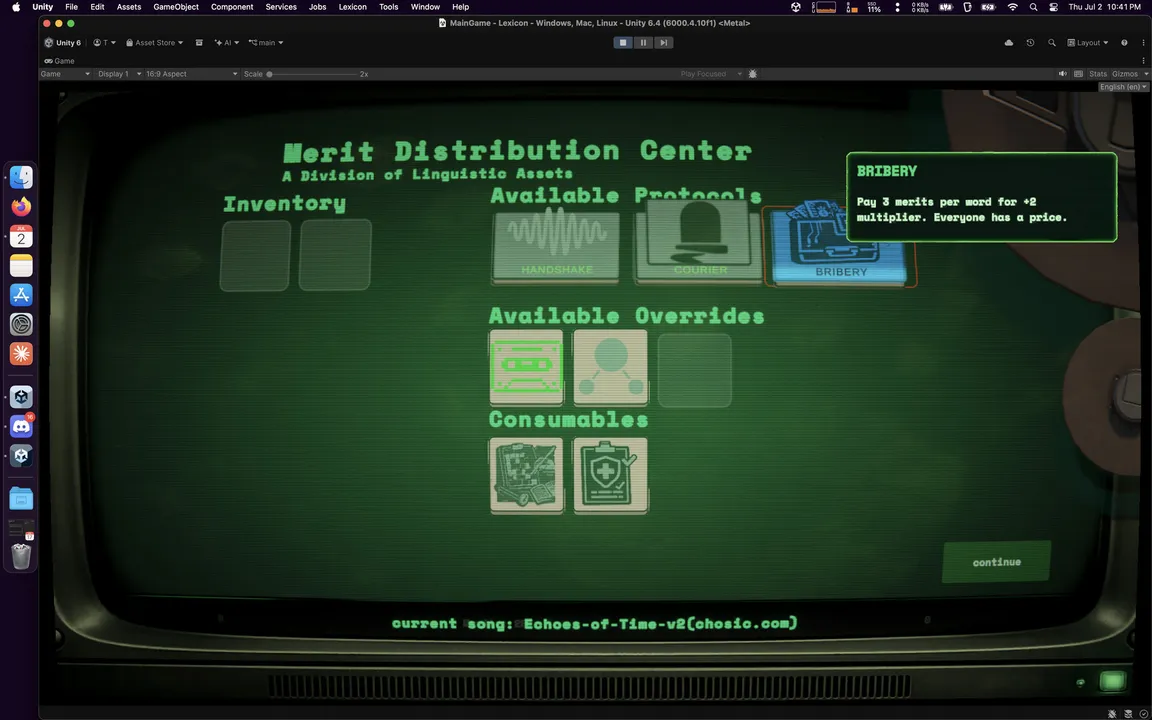1152x720 pixels.
Task: Open the Assets menu
Action: point(129,7)
